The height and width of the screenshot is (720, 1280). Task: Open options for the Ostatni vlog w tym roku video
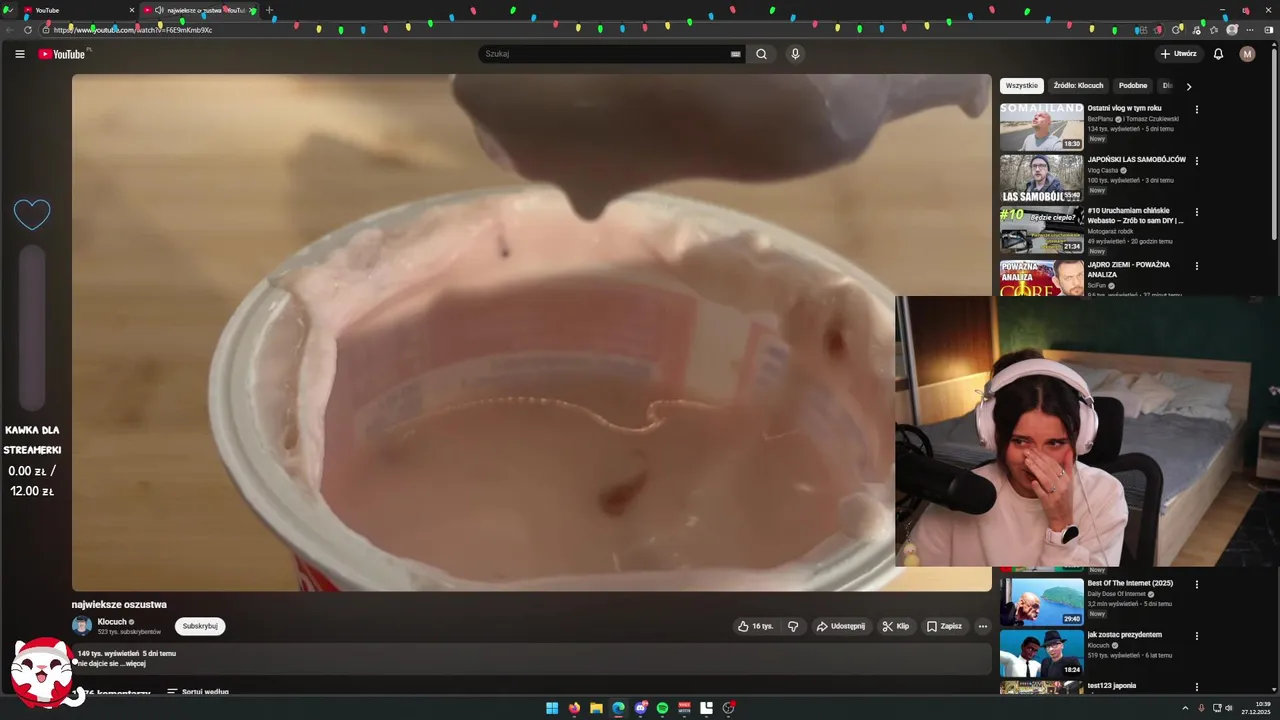(x=1196, y=110)
